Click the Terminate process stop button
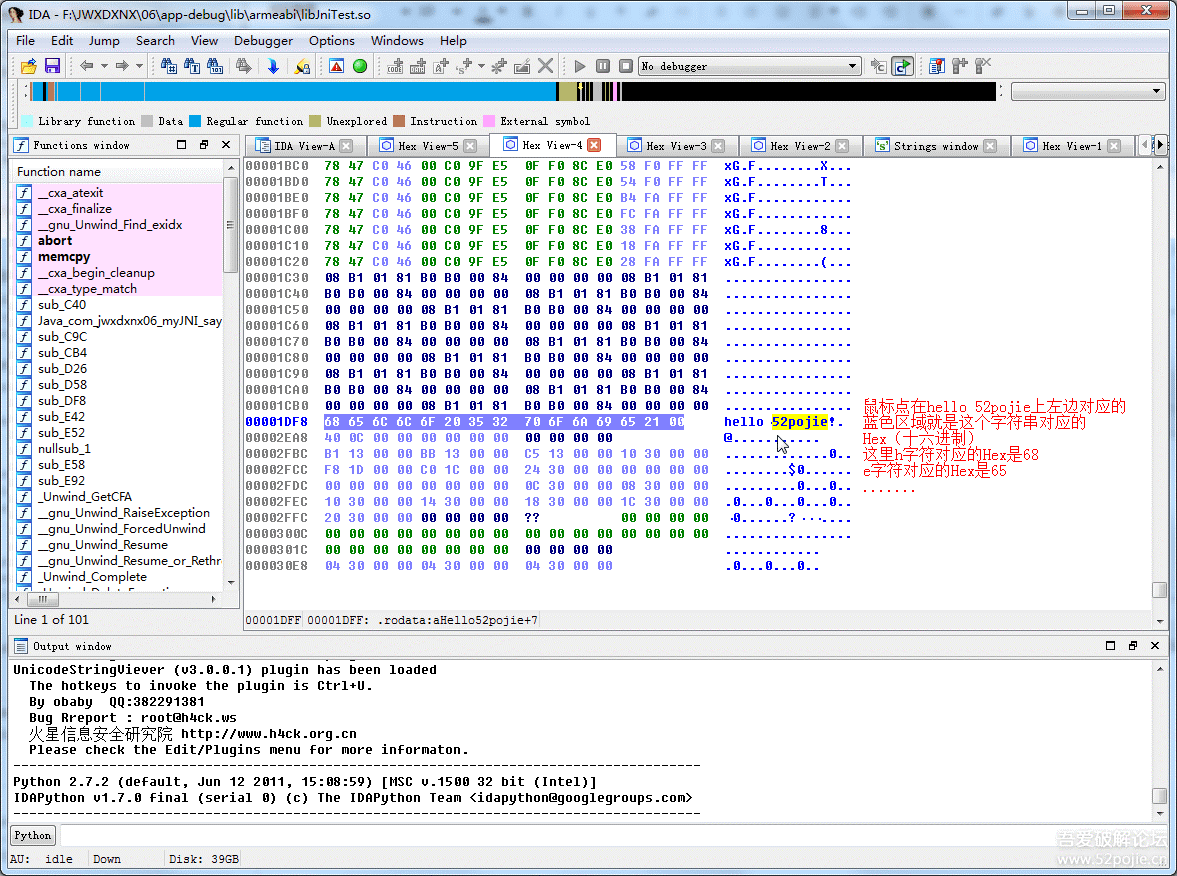The height and width of the screenshot is (876, 1177). click(626, 66)
